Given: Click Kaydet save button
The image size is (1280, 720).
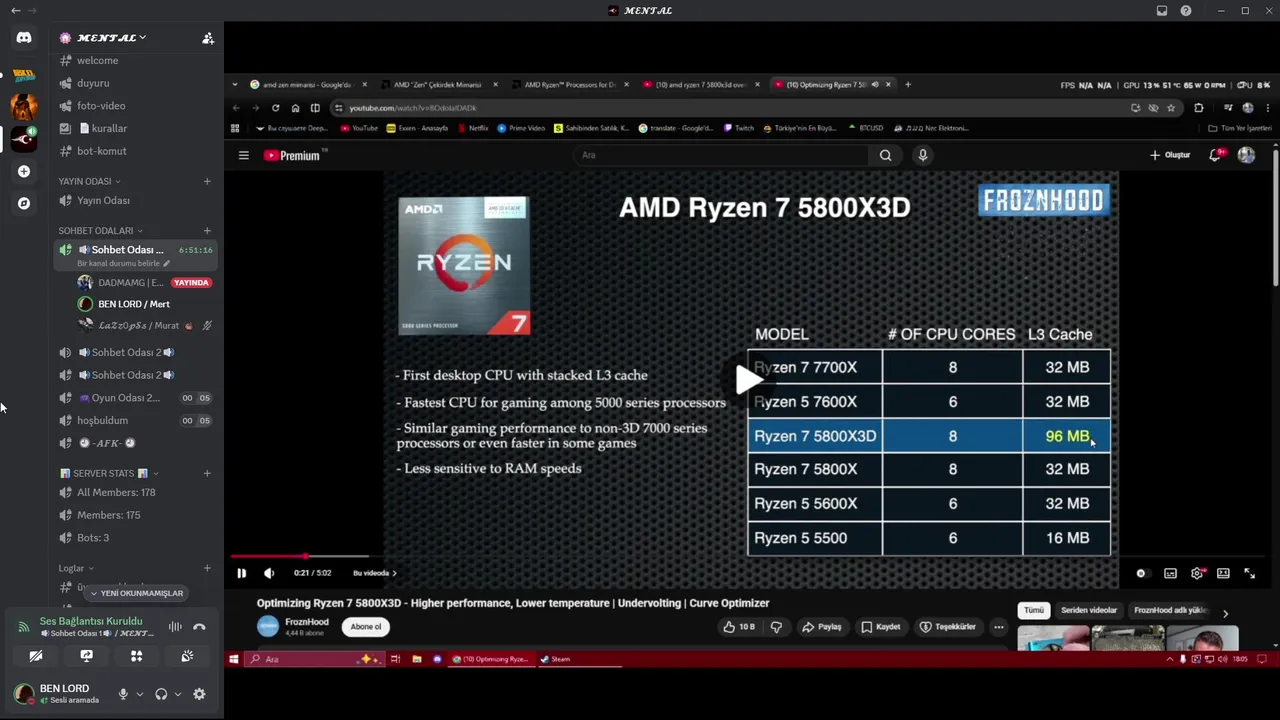Looking at the screenshot, I should pos(881,627).
